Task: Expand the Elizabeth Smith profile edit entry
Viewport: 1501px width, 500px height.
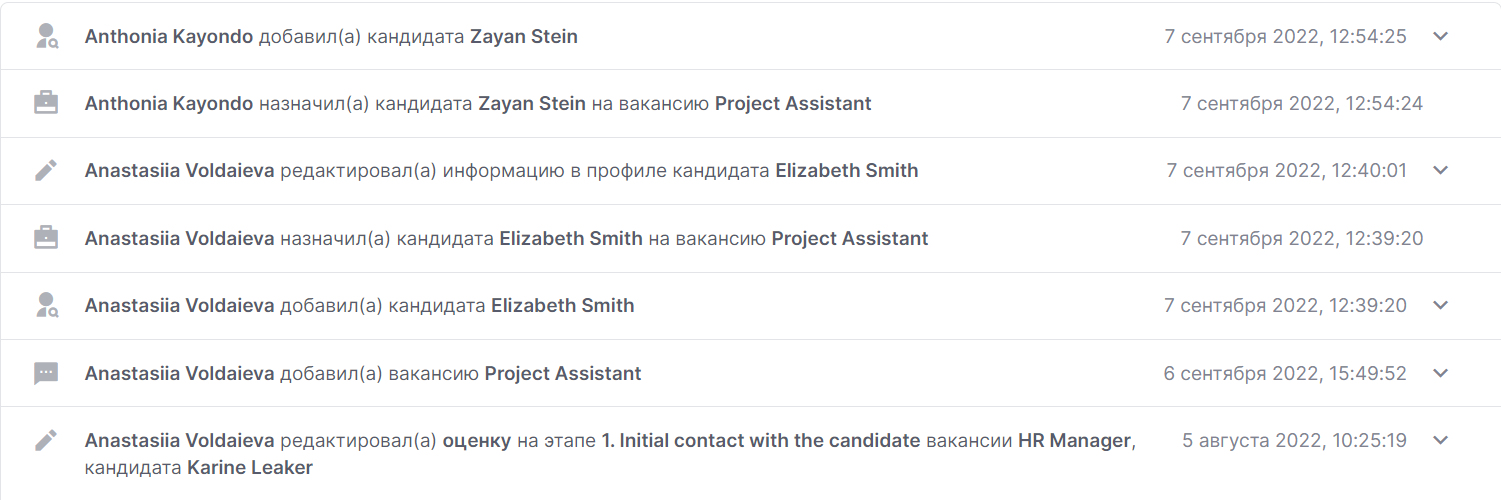Action: point(1440,171)
